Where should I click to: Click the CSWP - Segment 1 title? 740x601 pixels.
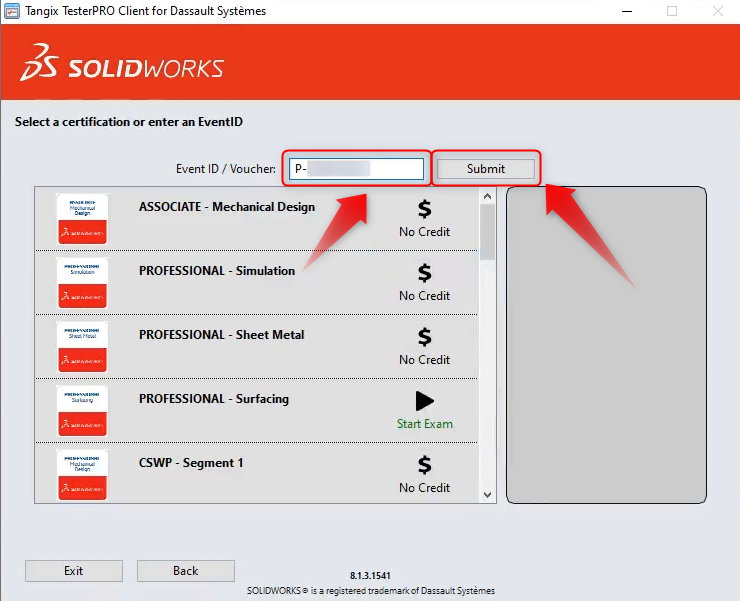pos(191,463)
